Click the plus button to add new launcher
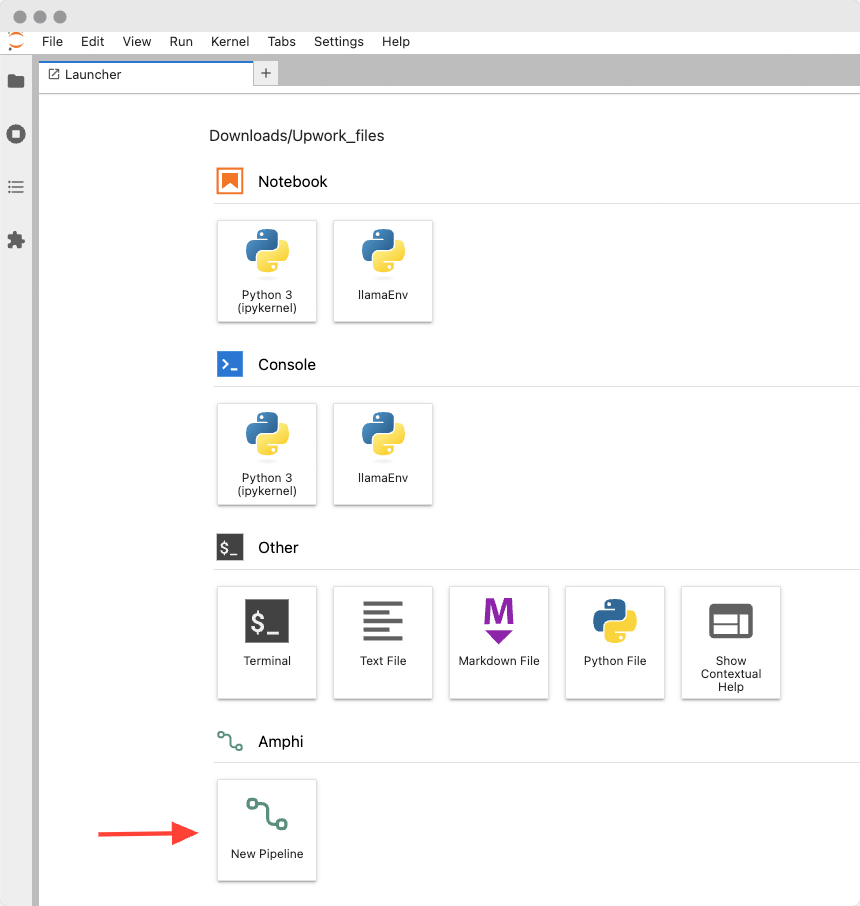 pos(265,74)
